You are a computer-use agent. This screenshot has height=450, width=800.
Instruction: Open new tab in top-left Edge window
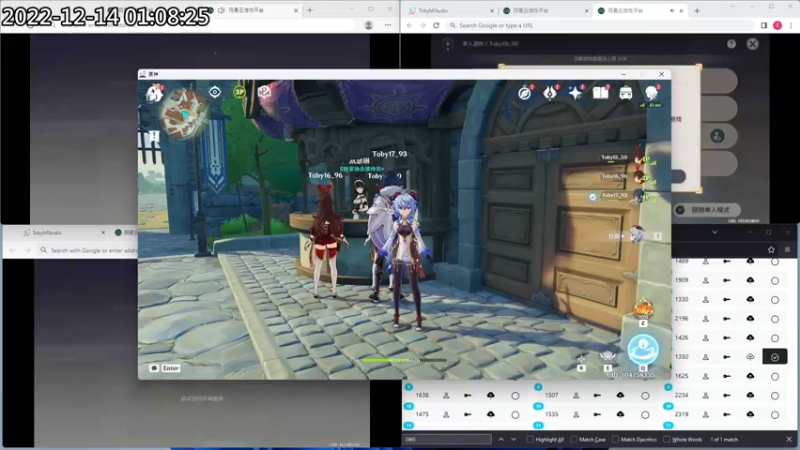coord(310,10)
